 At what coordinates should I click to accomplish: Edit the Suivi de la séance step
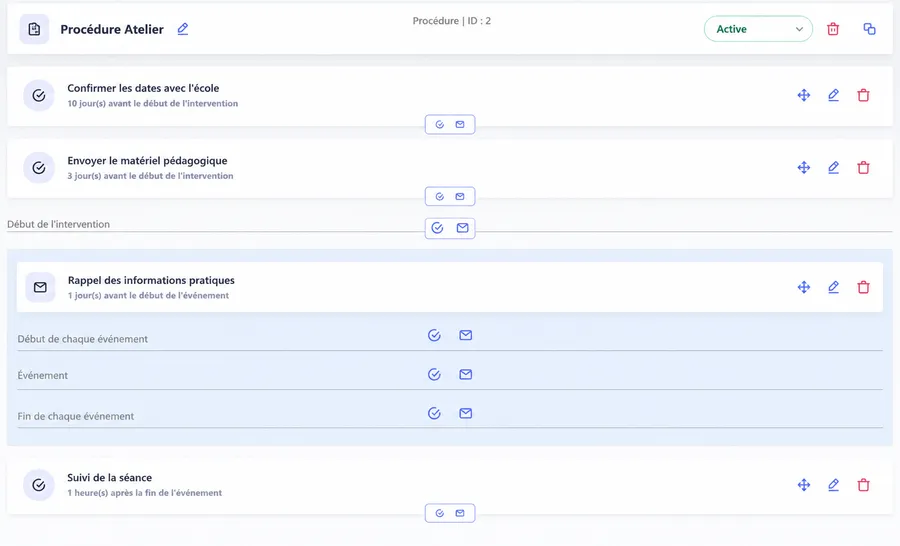[x=833, y=485]
